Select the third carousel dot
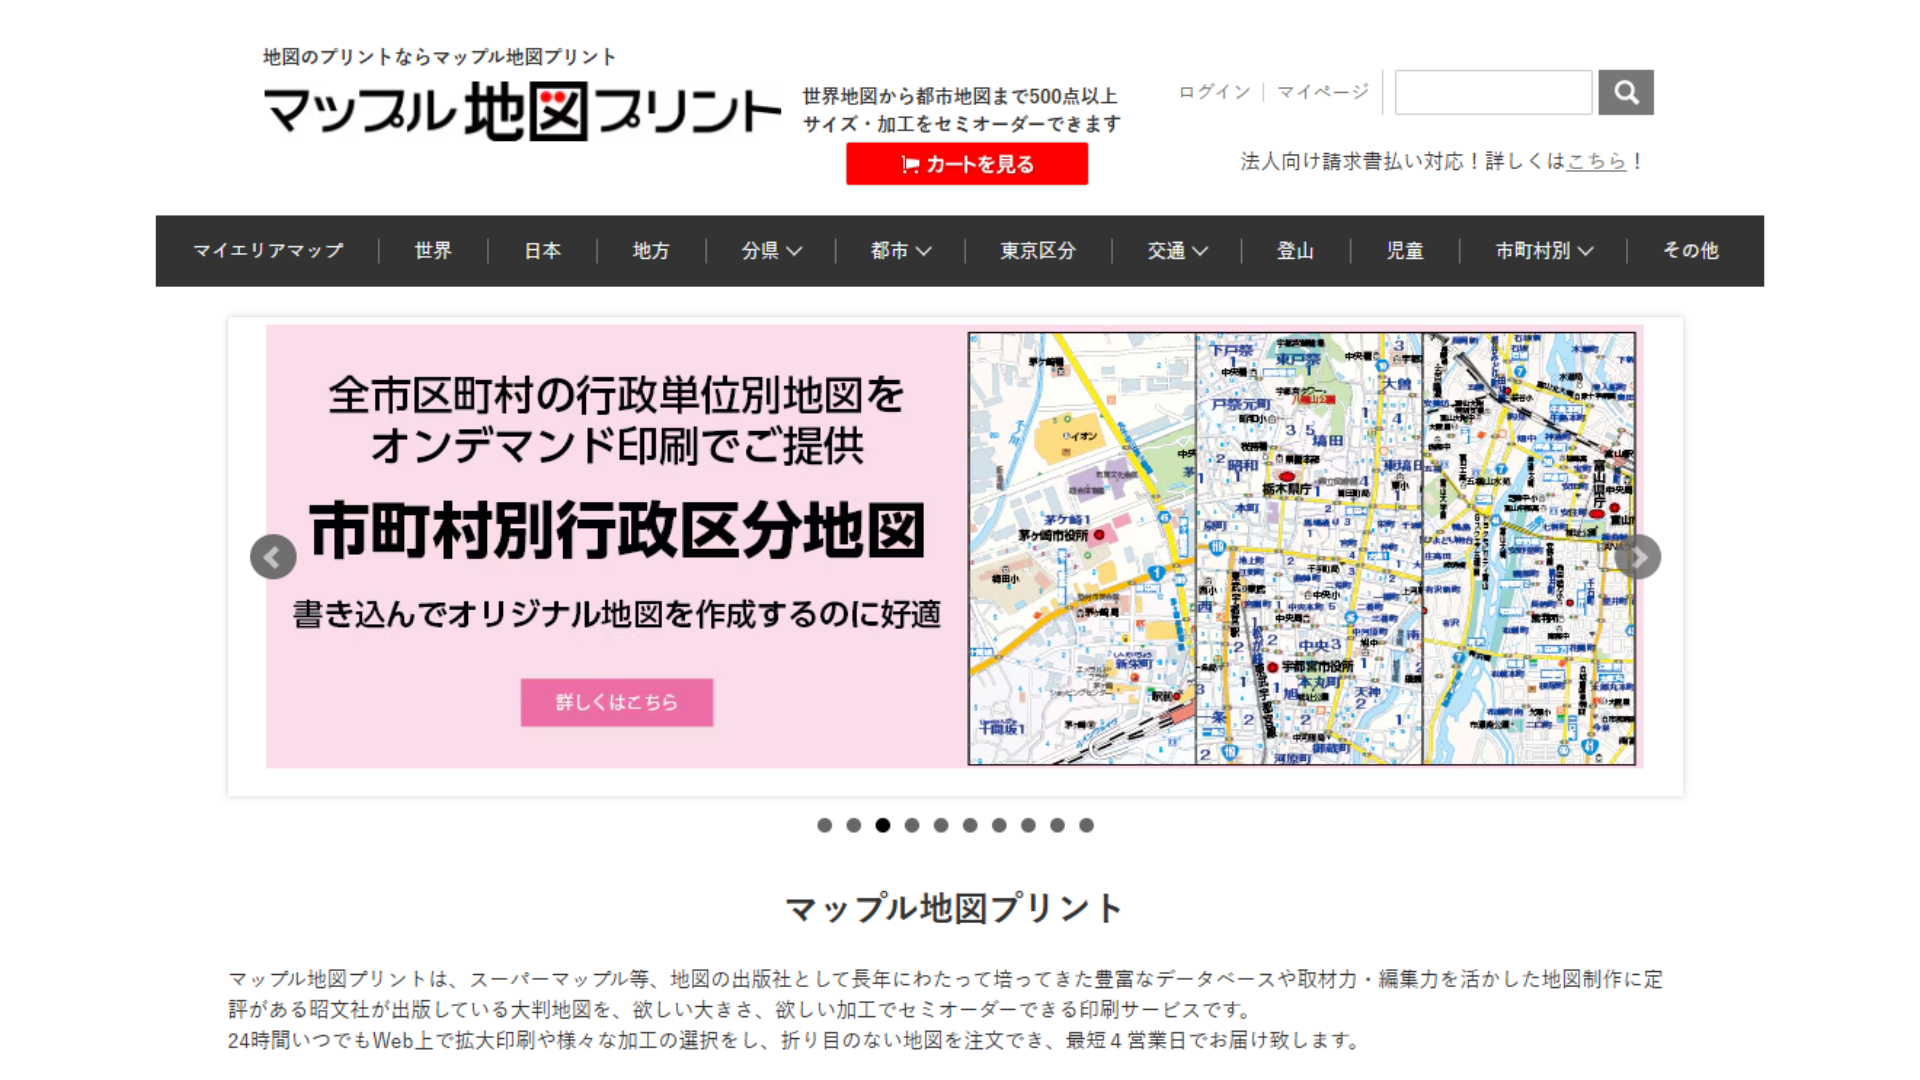1920x1080 pixels. 883,826
